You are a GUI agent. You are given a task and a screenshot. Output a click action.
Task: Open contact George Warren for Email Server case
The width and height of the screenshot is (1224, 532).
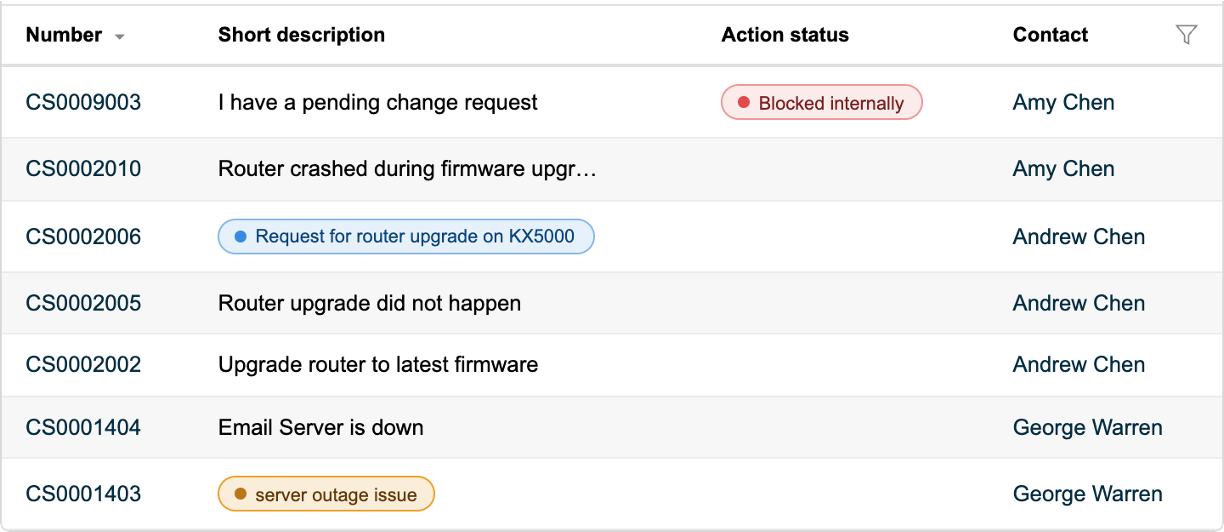1087,428
